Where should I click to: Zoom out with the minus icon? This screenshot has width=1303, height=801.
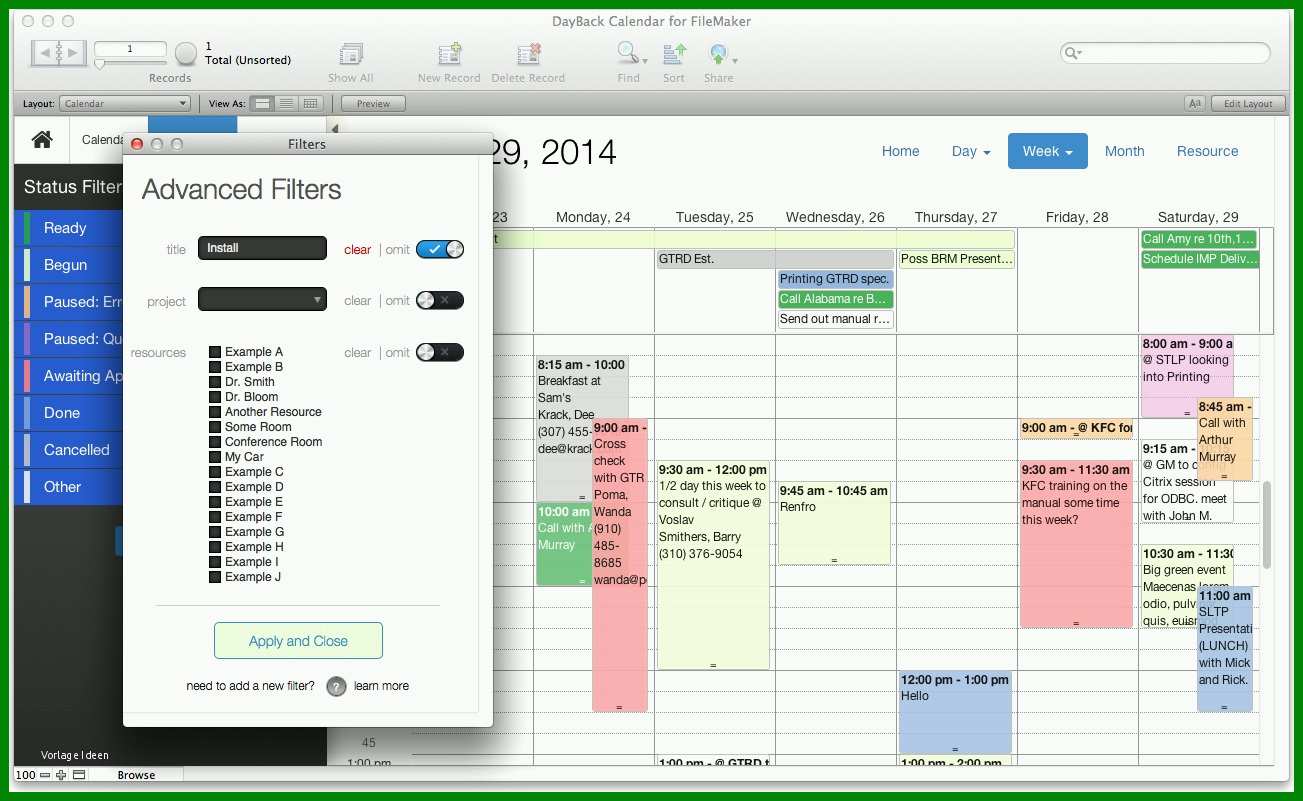(x=45, y=775)
